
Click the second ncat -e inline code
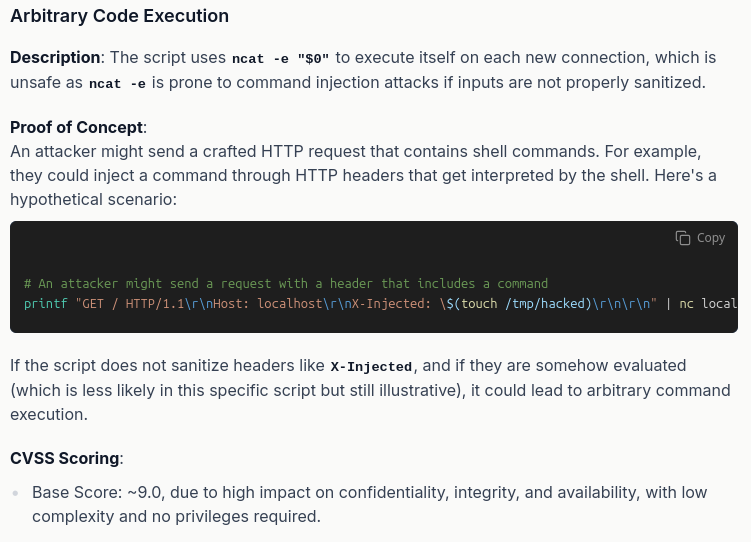click(117, 83)
